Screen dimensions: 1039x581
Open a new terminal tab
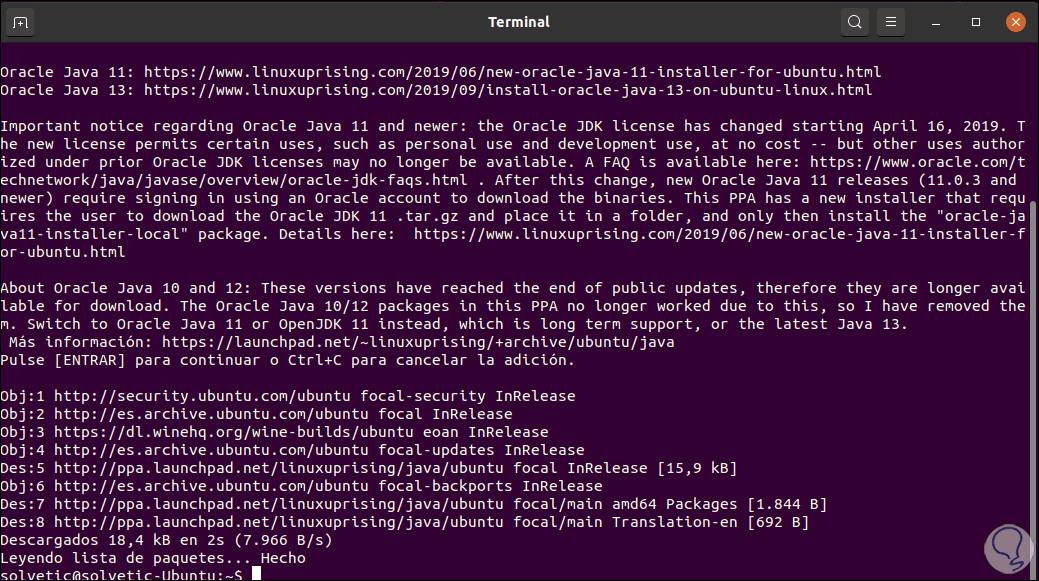(x=22, y=22)
